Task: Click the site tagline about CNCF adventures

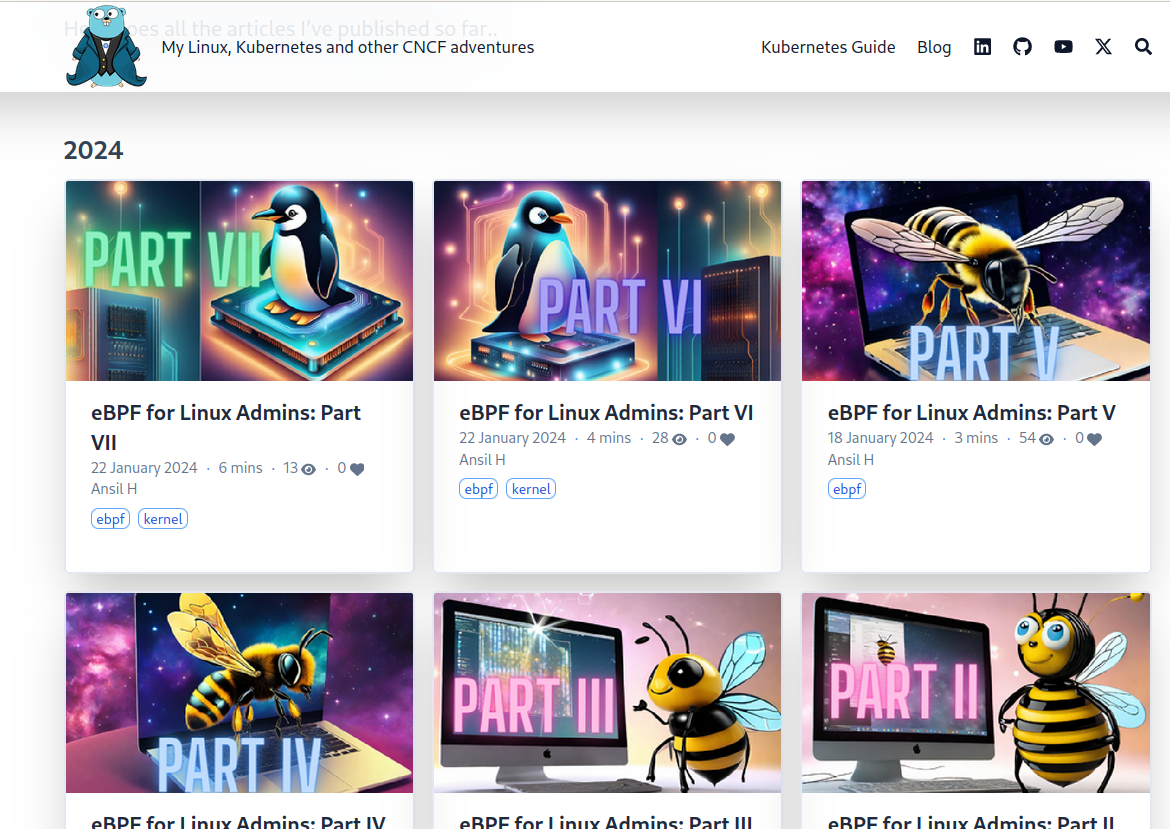Action: coord(348,47)
